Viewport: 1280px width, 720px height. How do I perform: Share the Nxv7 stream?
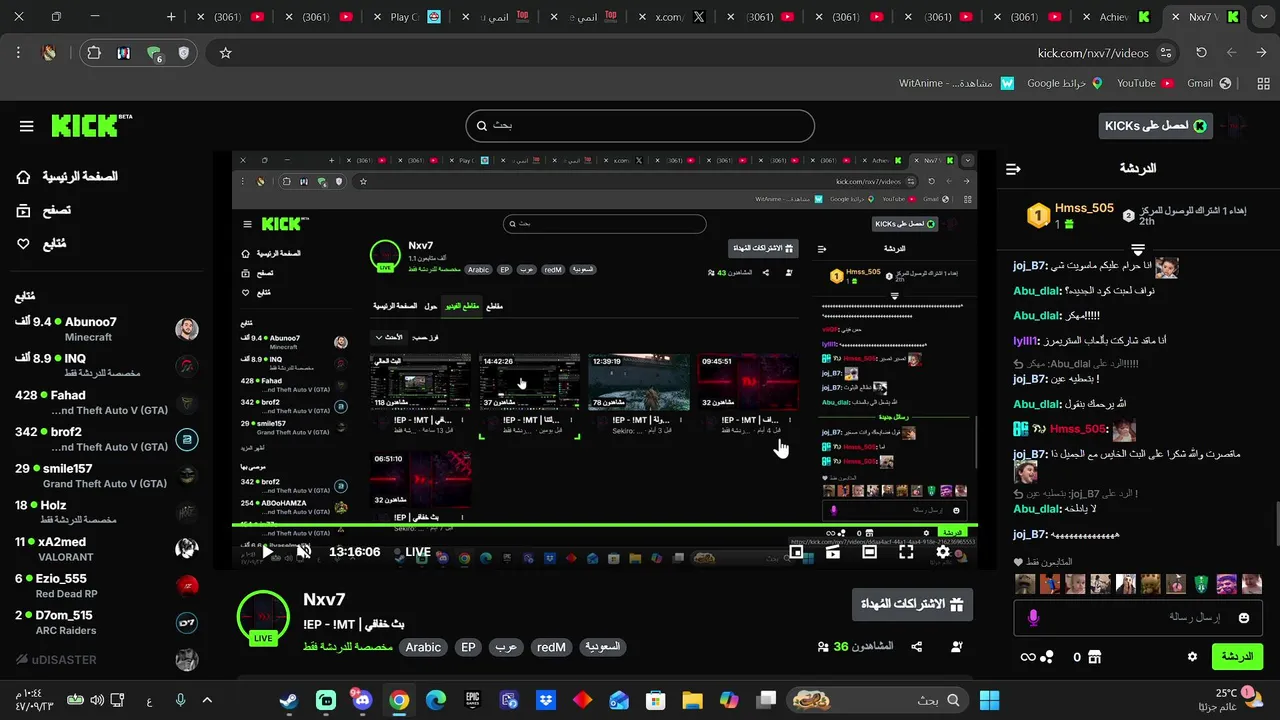[x=917, y=647]
